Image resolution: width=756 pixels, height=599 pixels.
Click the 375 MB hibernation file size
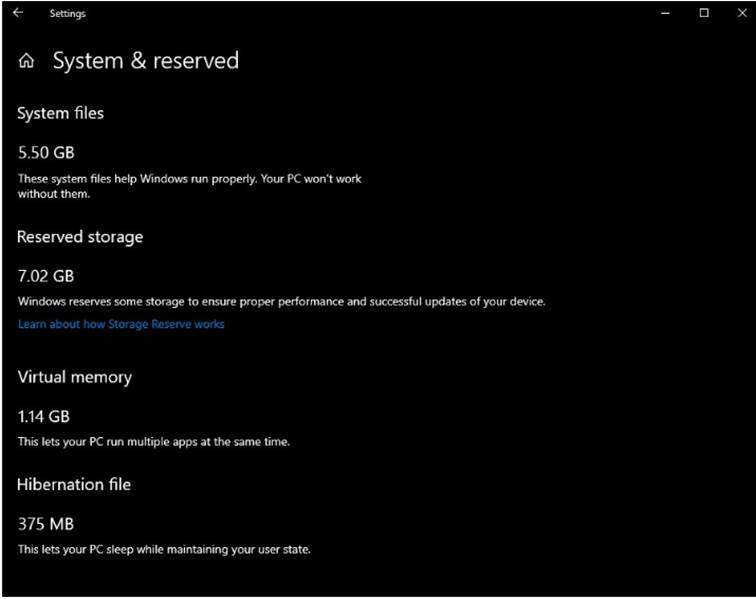(x=46, y=524)
